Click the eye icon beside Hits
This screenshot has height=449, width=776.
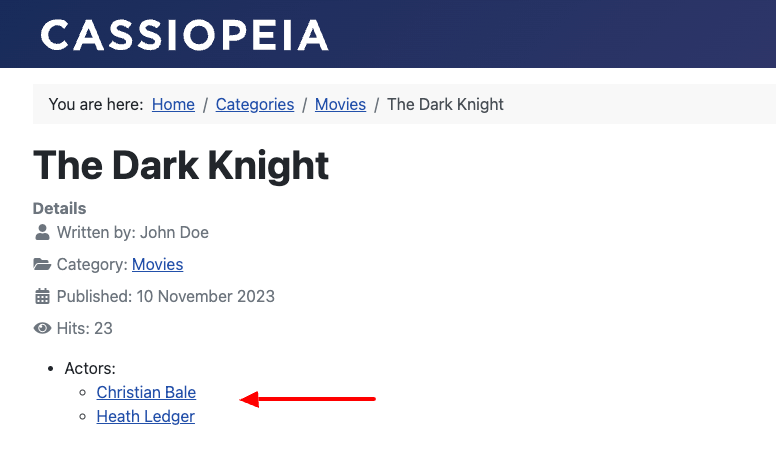[42, 328]
